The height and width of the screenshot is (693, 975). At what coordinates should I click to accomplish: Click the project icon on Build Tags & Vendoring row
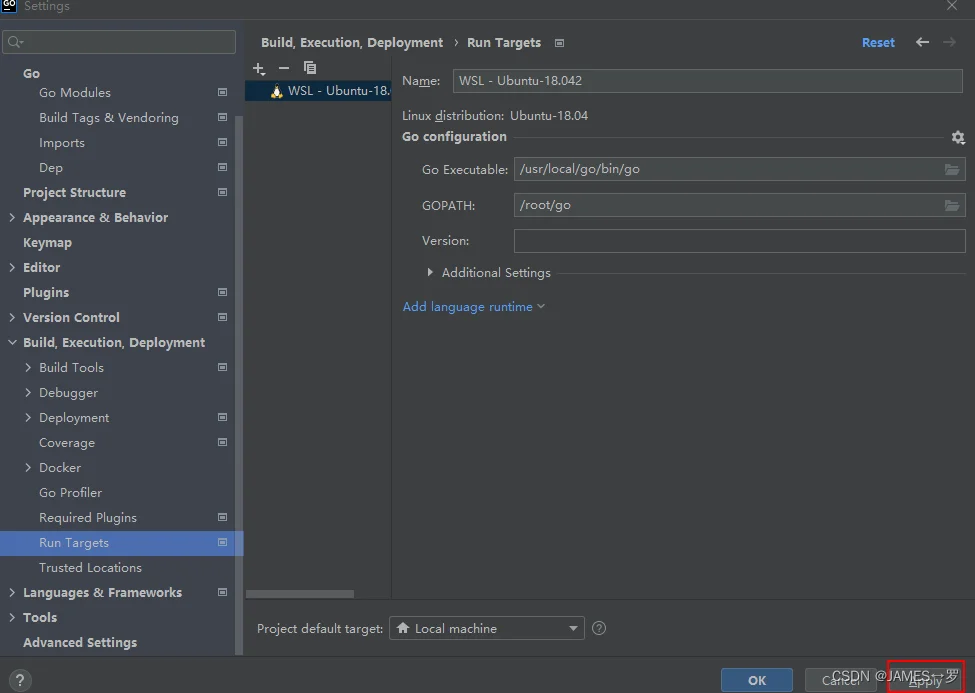[x=222, y=117]
